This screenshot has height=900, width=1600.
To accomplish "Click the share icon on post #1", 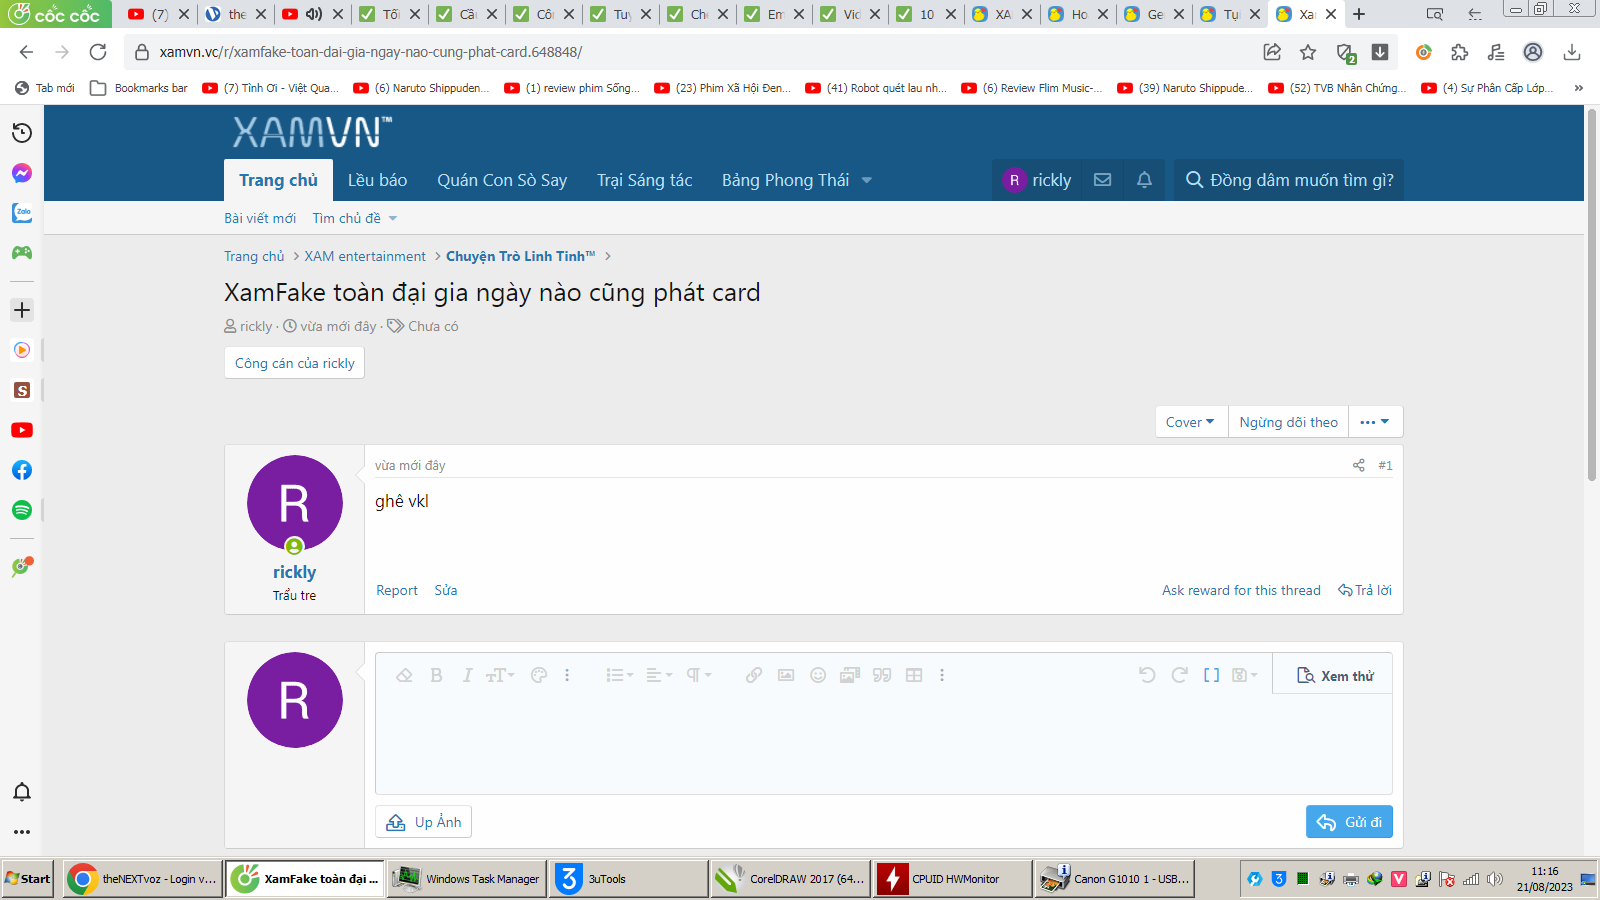I will [x=1358, y=465].
